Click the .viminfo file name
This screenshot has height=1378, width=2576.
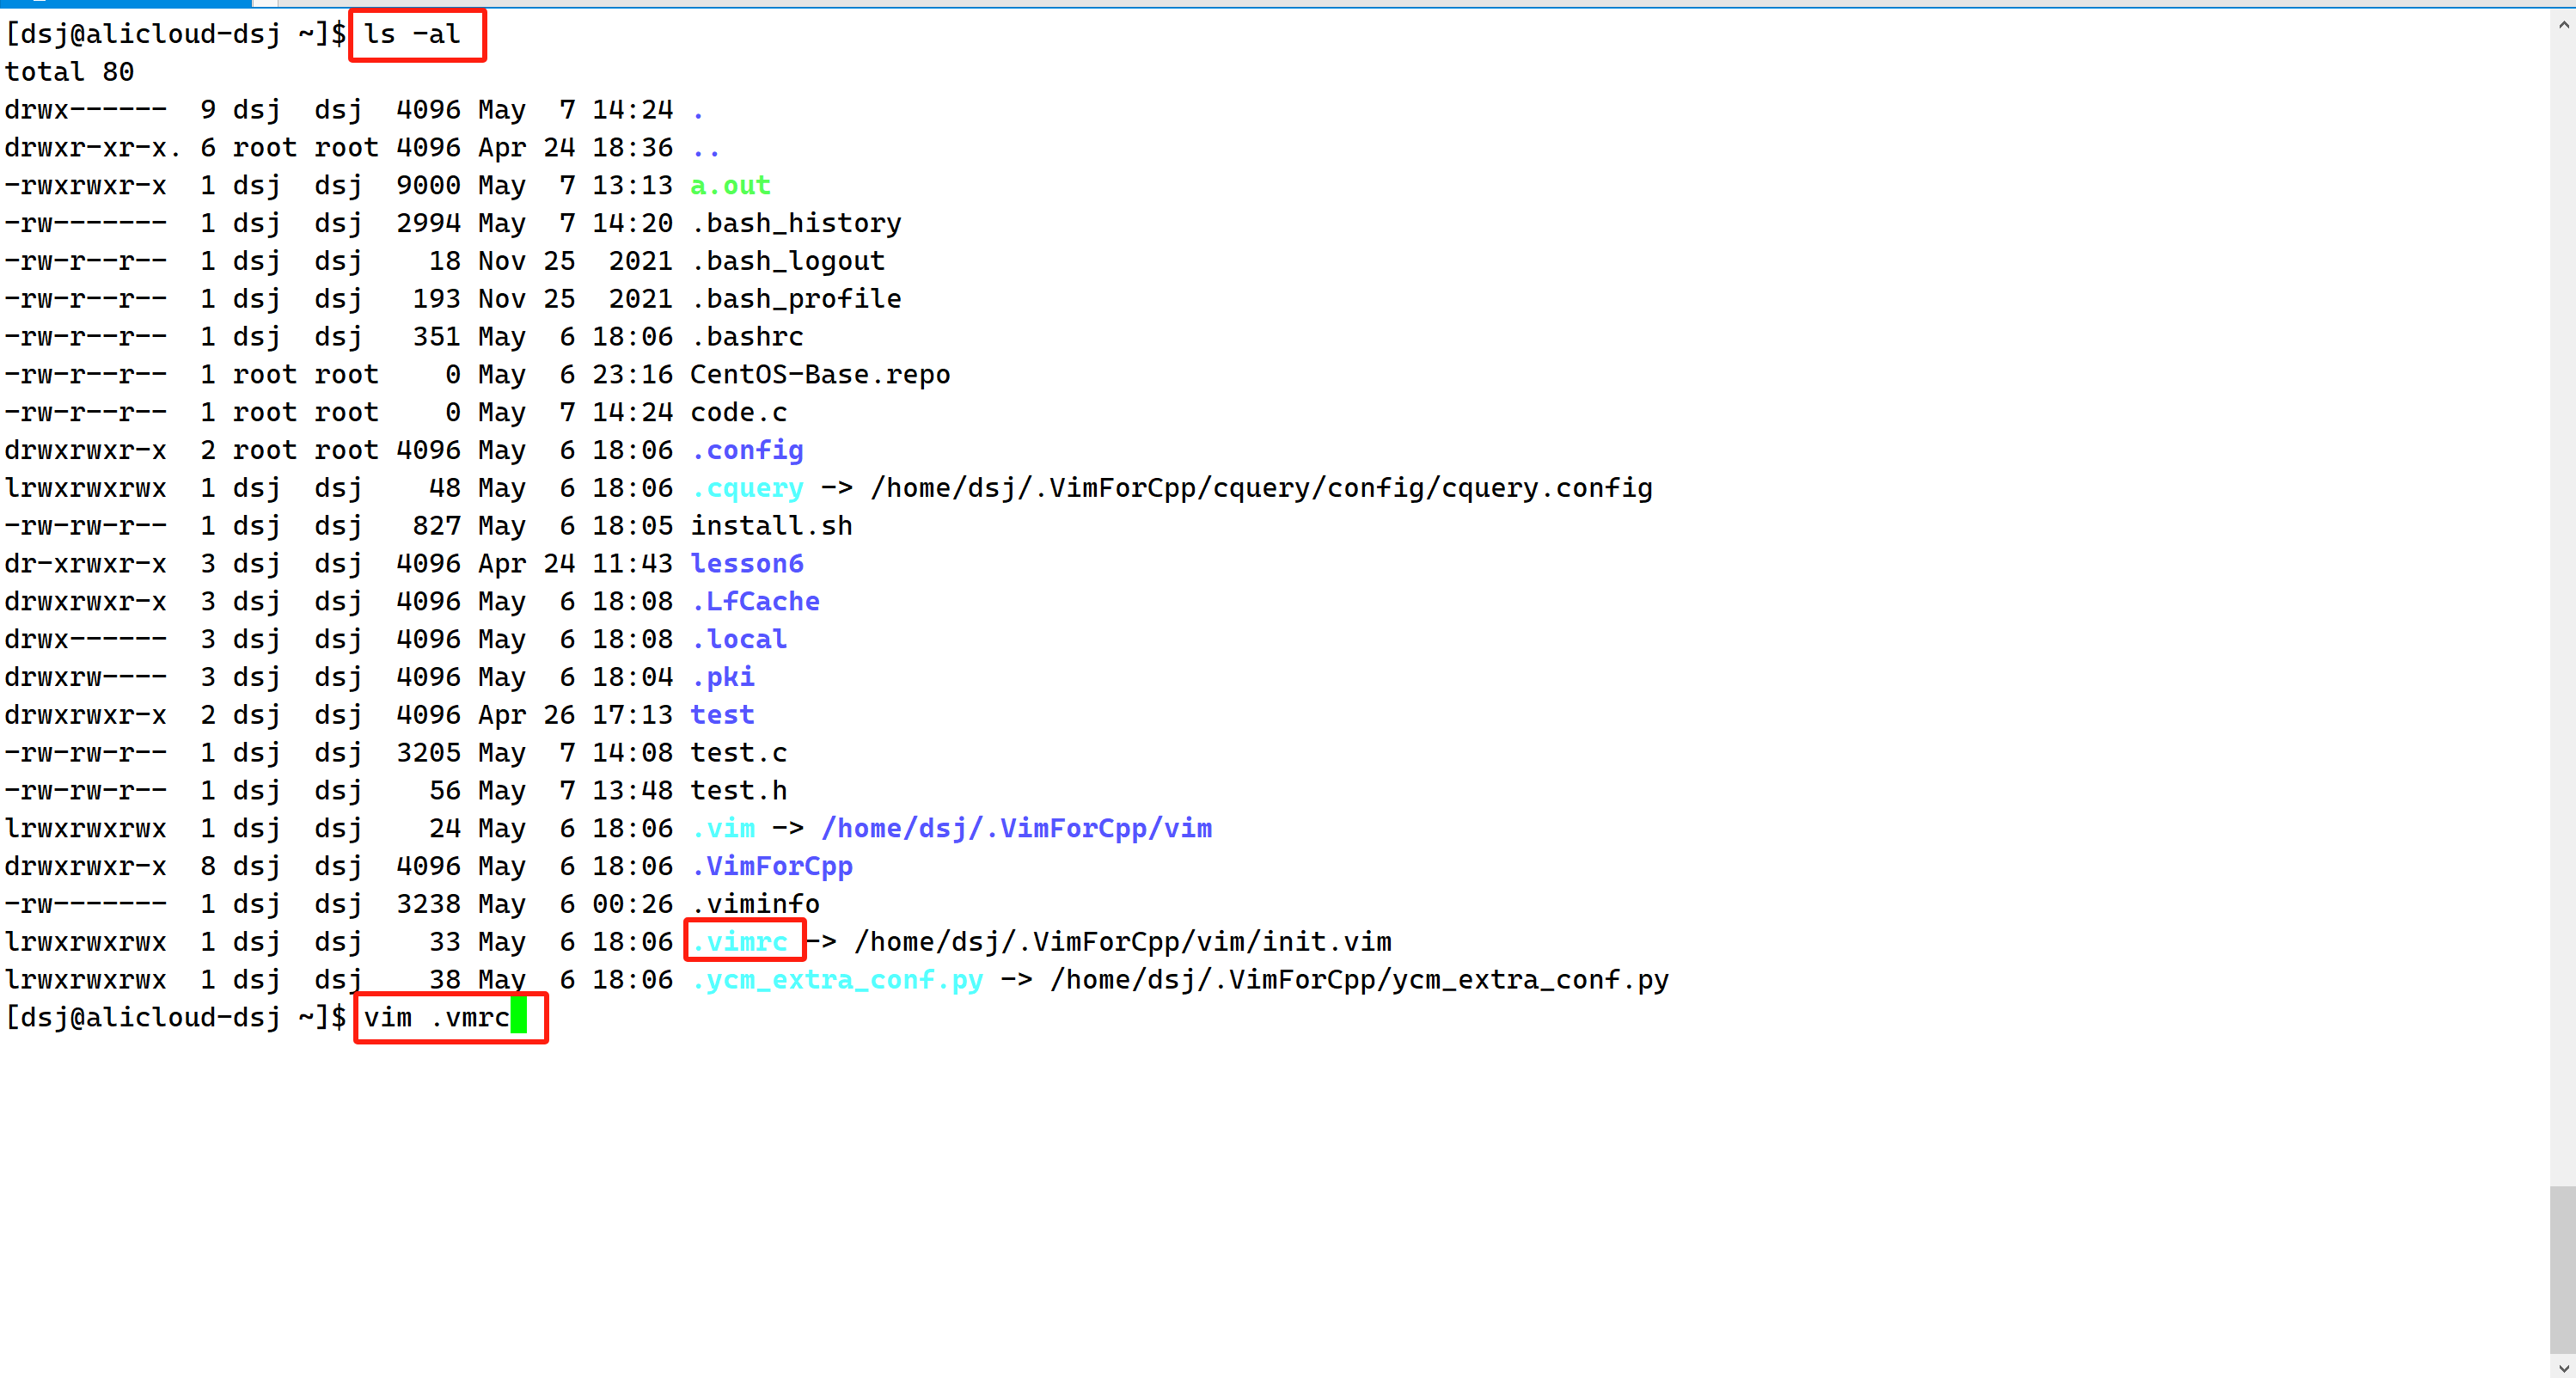pos(755,904)
